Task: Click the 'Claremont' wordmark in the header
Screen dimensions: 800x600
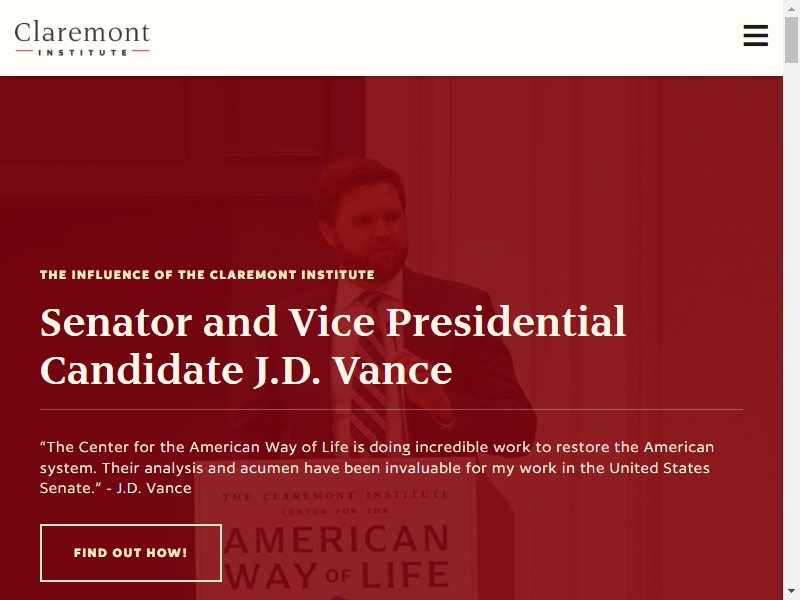Action: tap(82, 32)
